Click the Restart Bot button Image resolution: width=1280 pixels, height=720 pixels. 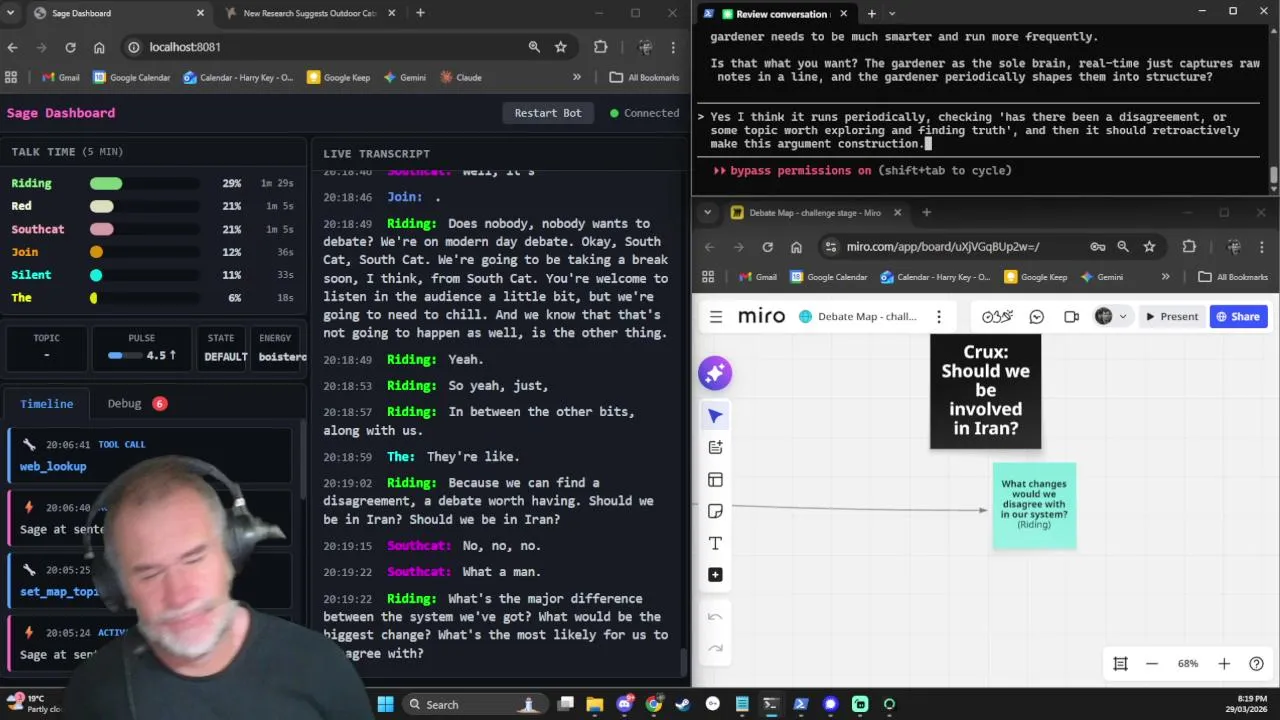pyautogui.click(x=548, y=113)
